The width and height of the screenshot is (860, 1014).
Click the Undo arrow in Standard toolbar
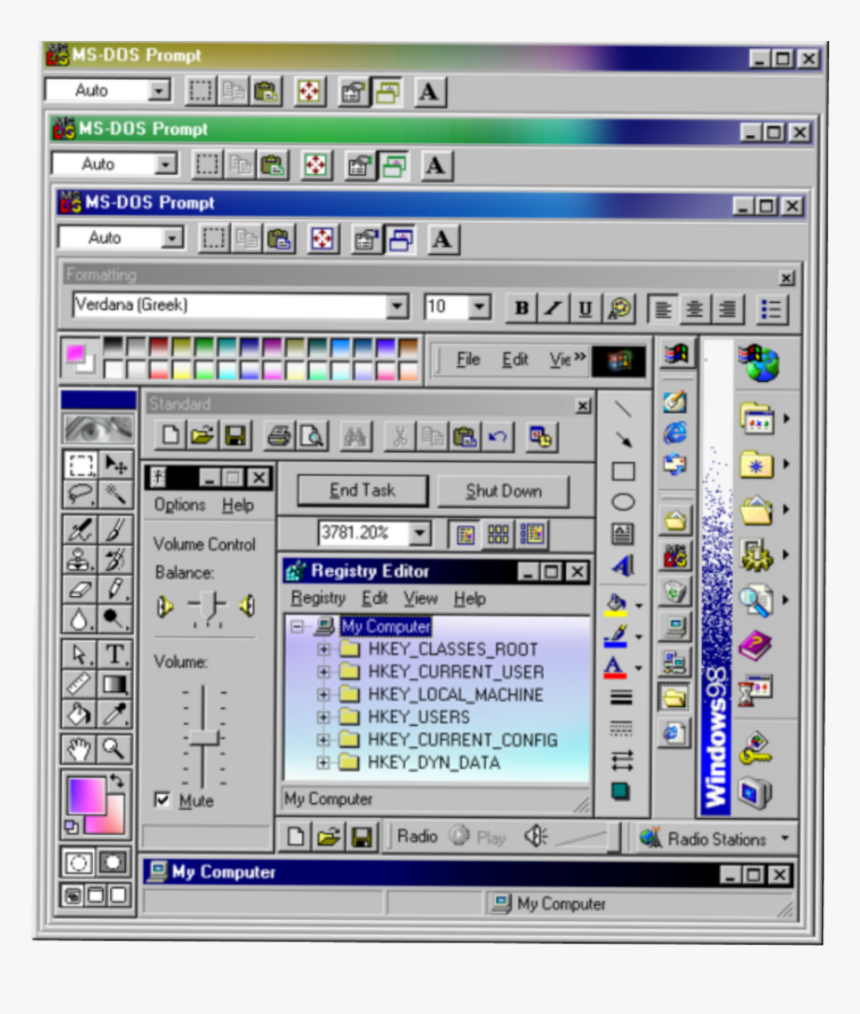[497, 437]
